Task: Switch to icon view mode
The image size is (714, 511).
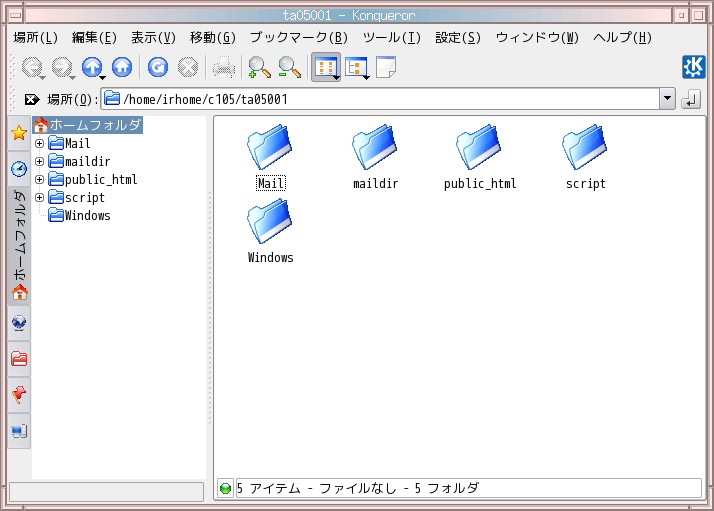Action: coord(326,67)
